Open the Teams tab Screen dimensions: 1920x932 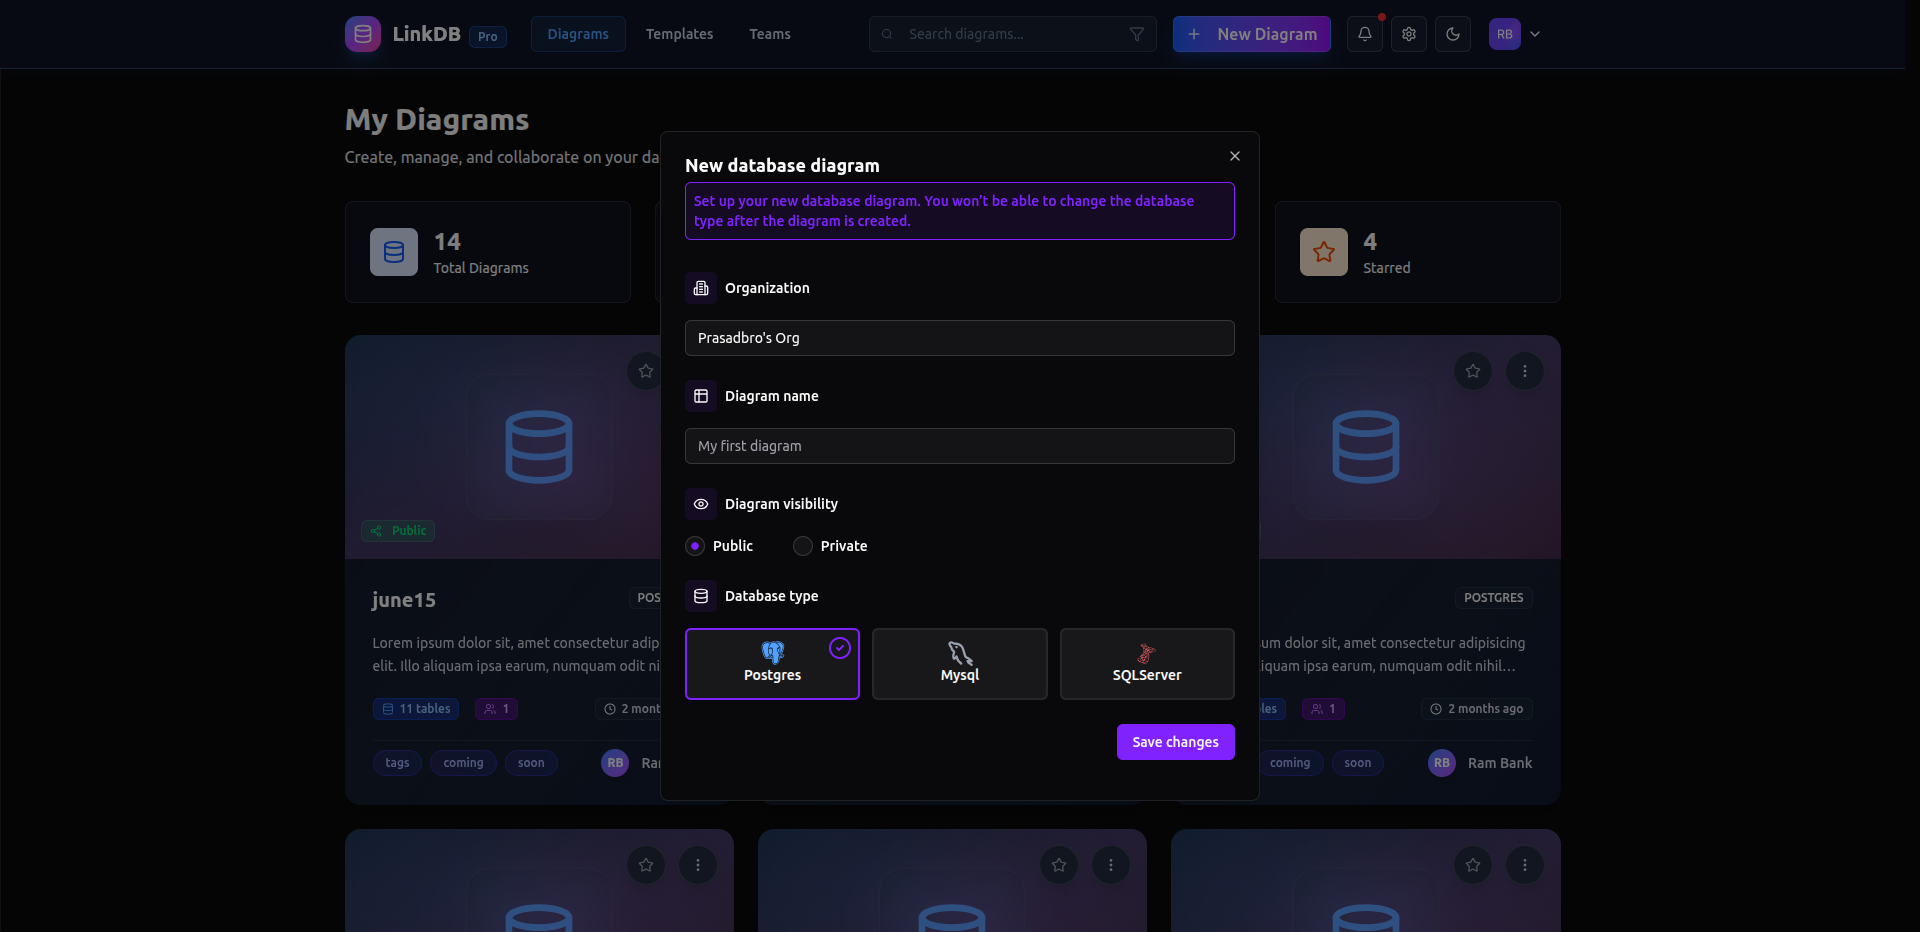770,34
